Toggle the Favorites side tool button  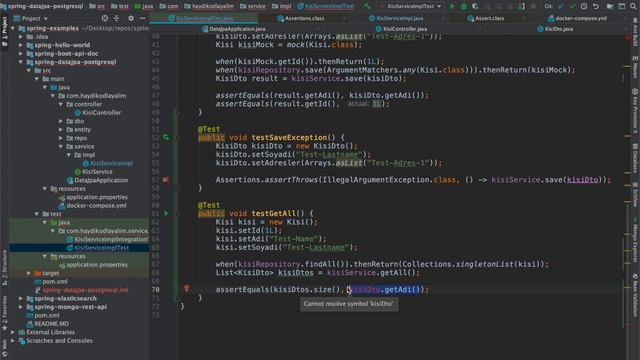[4, 312]
